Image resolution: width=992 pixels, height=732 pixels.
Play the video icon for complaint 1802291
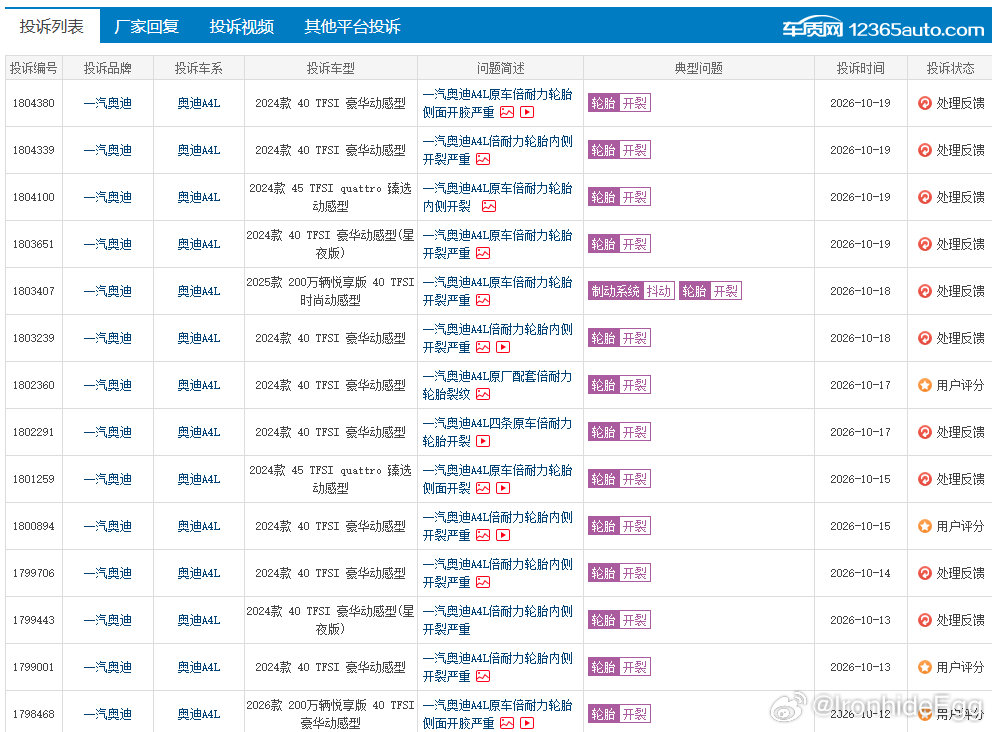point(483,441)
